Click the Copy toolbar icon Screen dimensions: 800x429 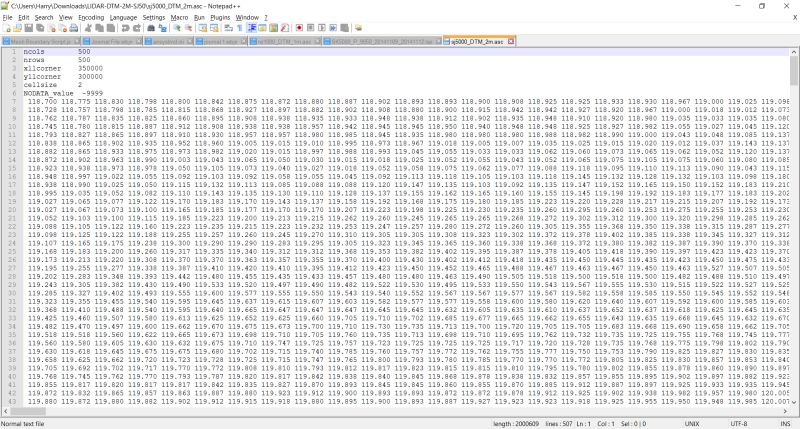[99, 28]
